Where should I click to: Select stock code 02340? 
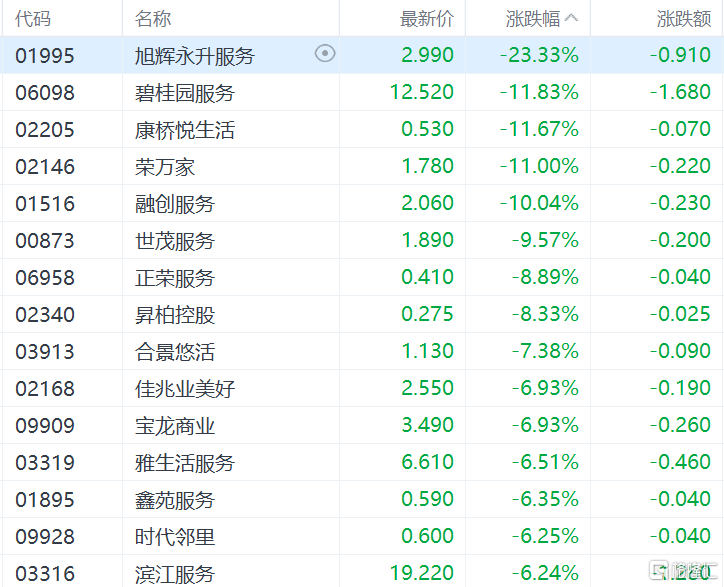45,315
